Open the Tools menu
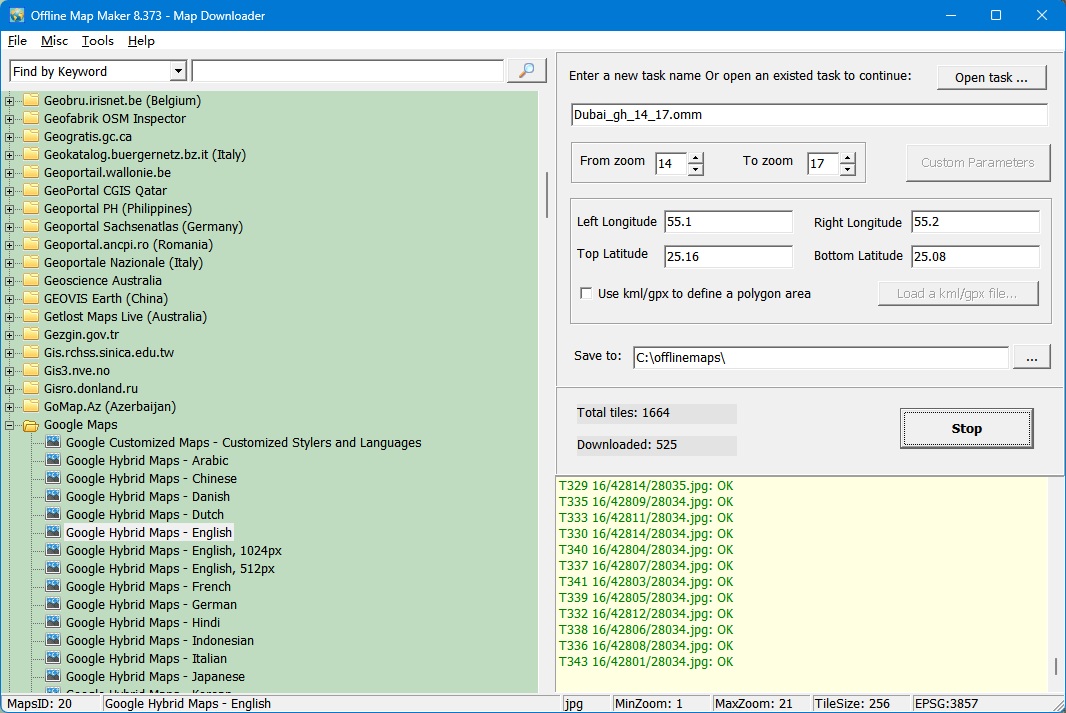Viewport: 1066px width, 713px height. pos(98,41)
